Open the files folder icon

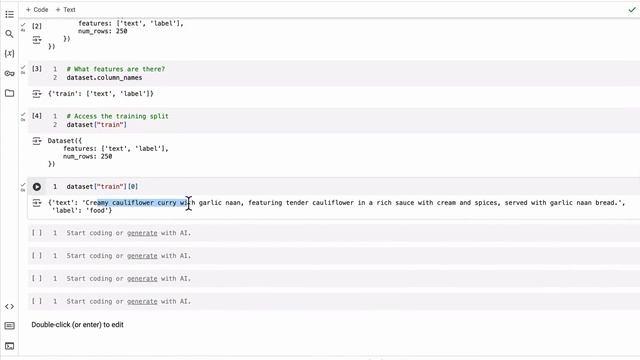[9, 93]
